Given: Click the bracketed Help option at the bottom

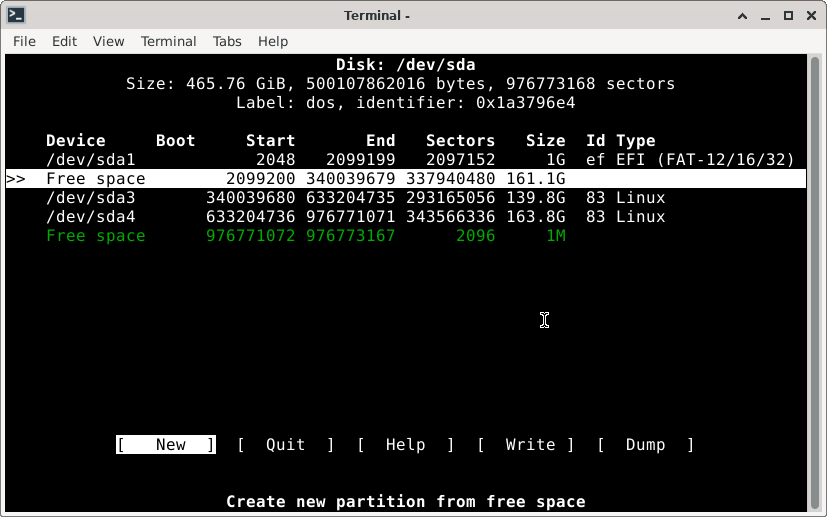Looking at the screenshot, I should click(x=405, y=445).
